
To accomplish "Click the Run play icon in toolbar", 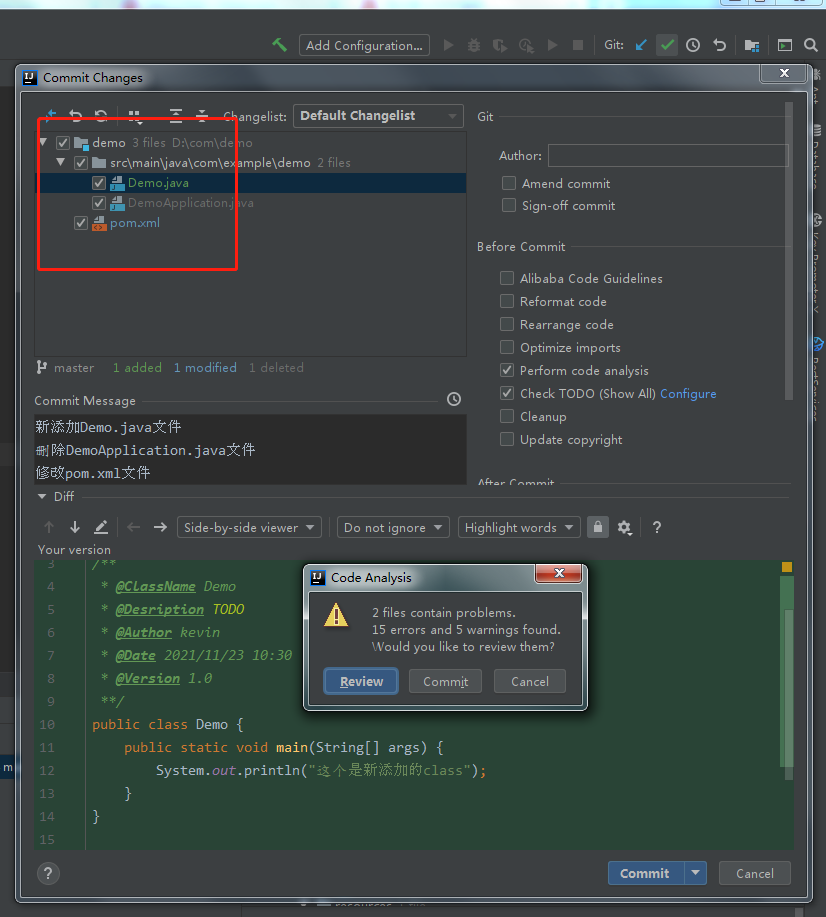I will click(449, 45).
